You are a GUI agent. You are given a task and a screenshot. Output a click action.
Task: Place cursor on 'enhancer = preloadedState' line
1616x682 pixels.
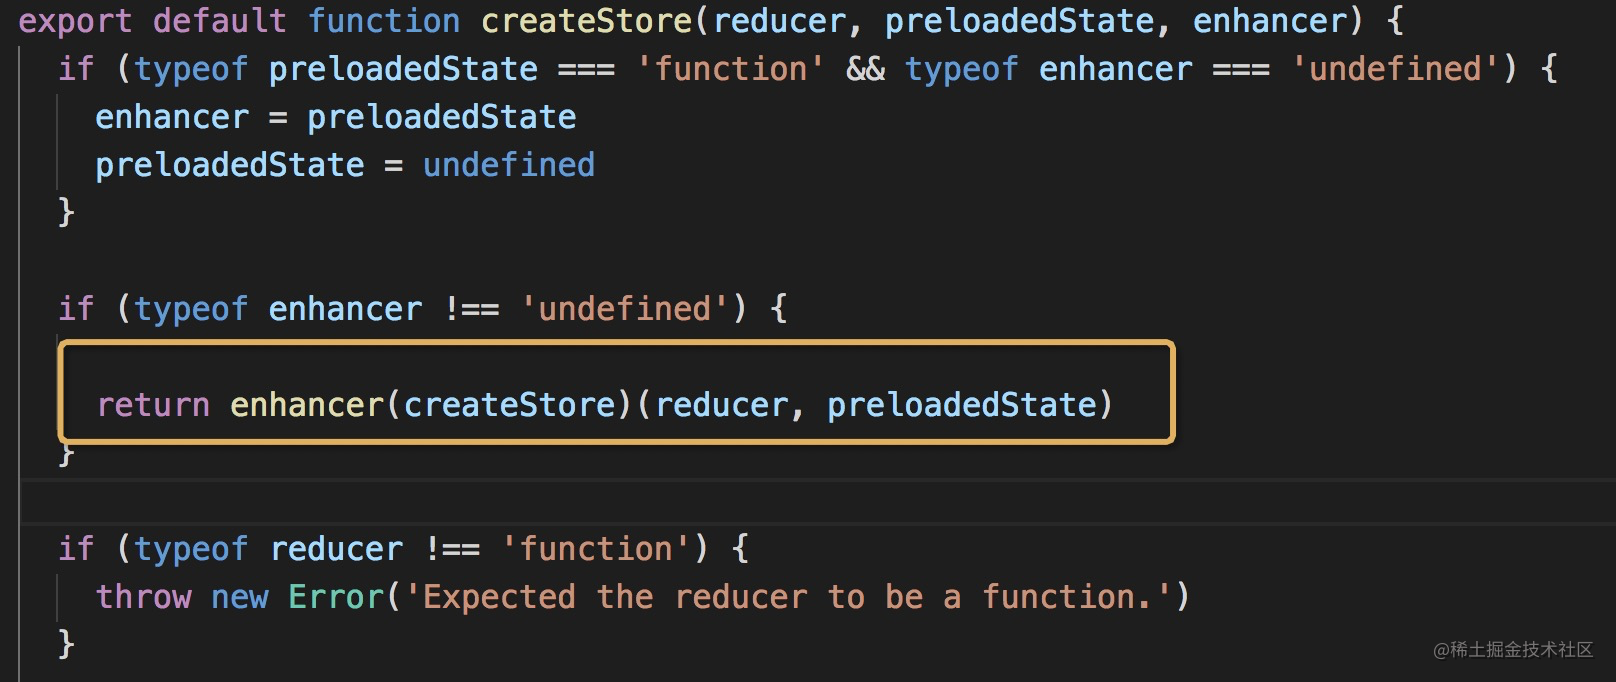(336, 117)
